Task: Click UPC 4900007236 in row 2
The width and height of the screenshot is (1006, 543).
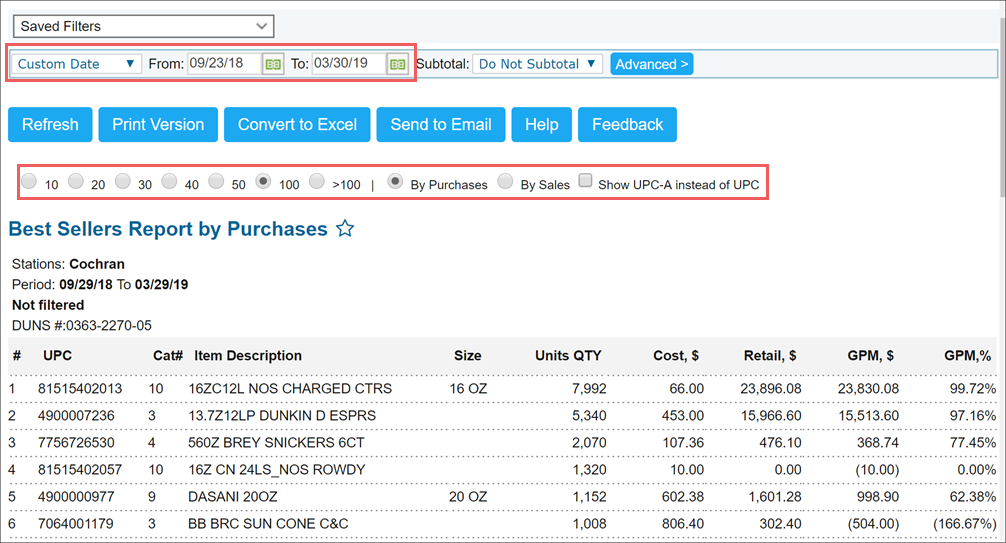Action: click(x=76, y=416)
